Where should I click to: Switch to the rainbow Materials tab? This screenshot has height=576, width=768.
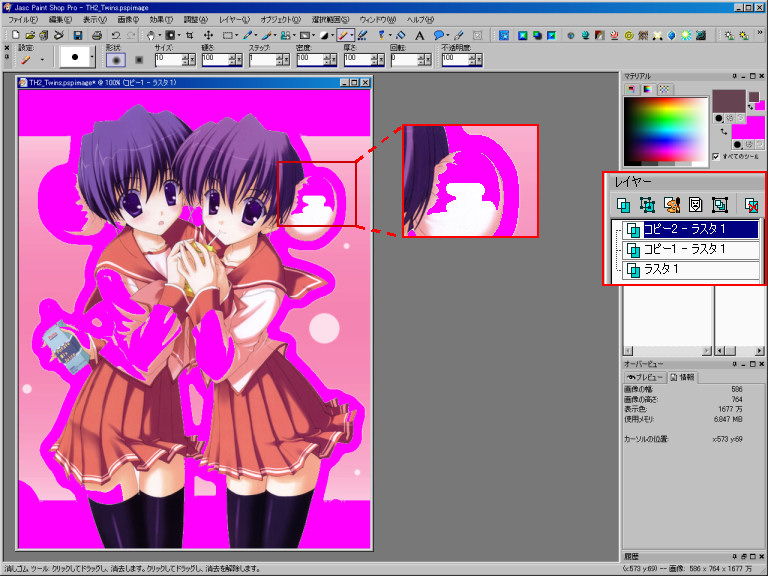[647, 89]
